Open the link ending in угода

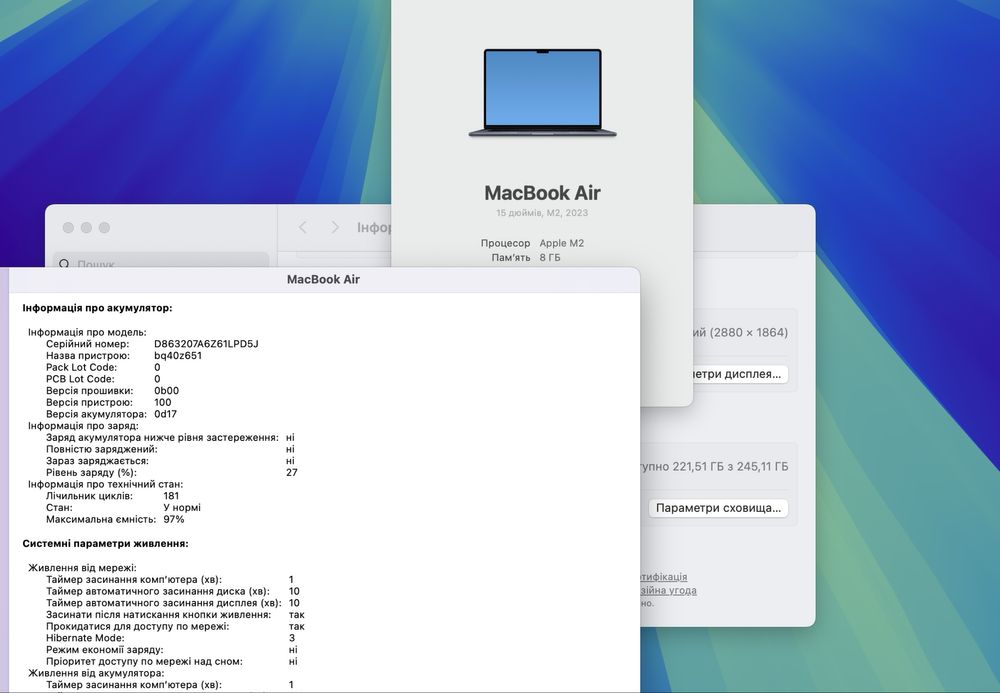[x=668, y=590]
